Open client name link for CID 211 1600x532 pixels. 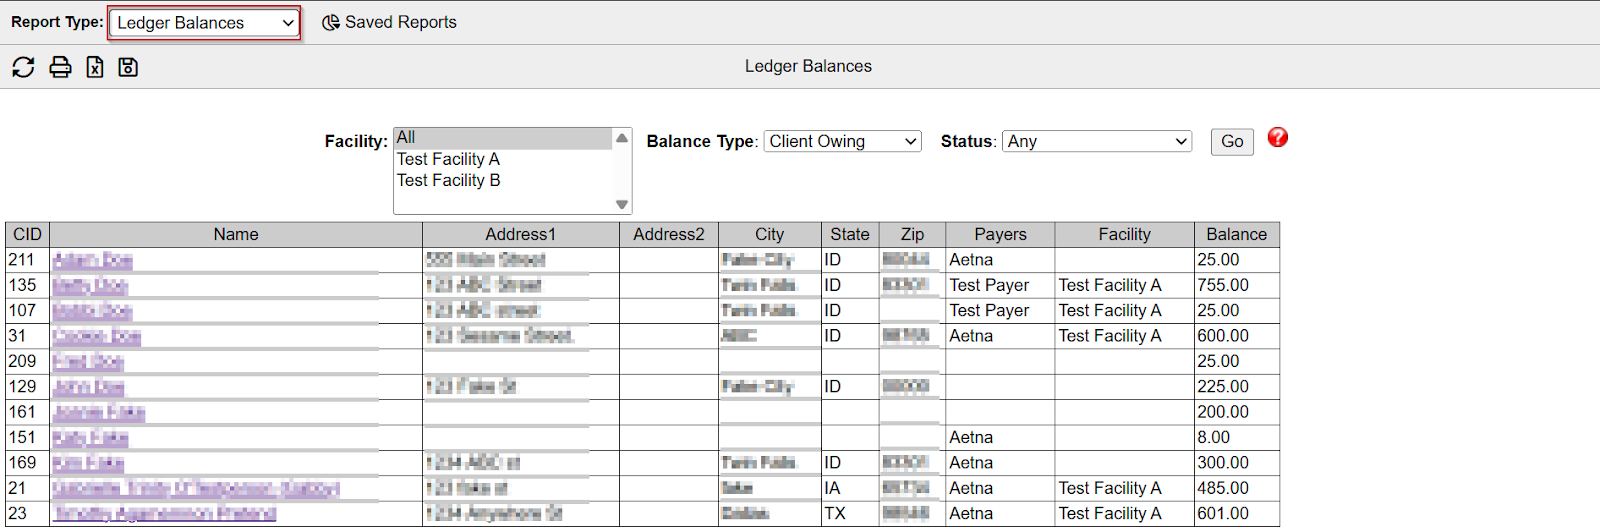(x=92, y=260)
